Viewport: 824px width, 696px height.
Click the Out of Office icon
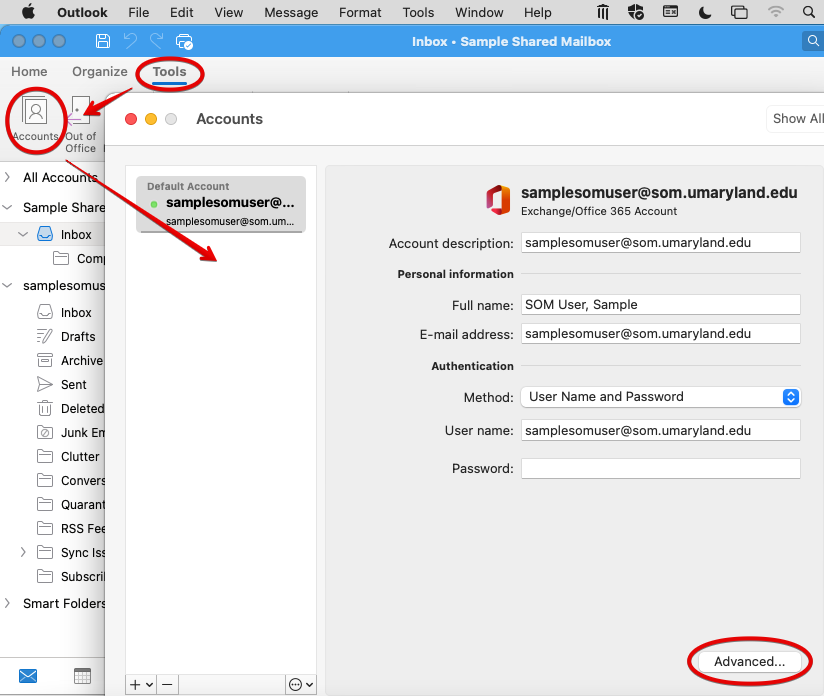click(x=80, y=125)
